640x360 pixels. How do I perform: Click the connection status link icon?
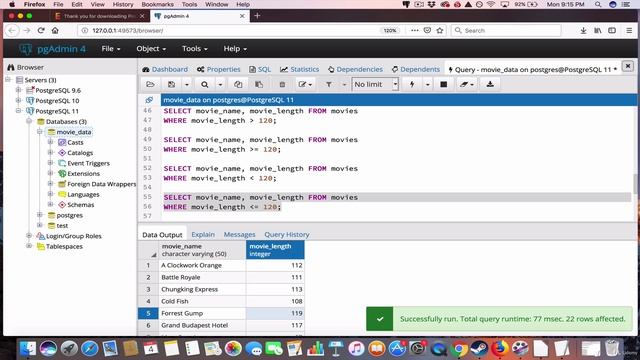point(149,100)
